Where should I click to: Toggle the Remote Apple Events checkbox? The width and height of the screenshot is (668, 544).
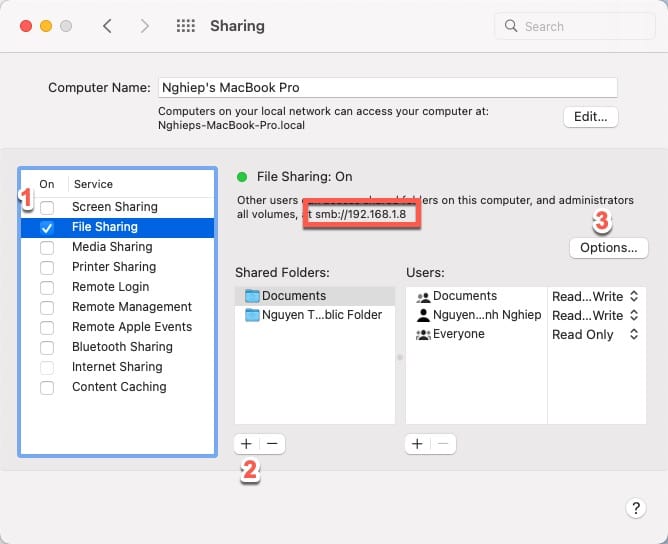click(x=47, y=328)
